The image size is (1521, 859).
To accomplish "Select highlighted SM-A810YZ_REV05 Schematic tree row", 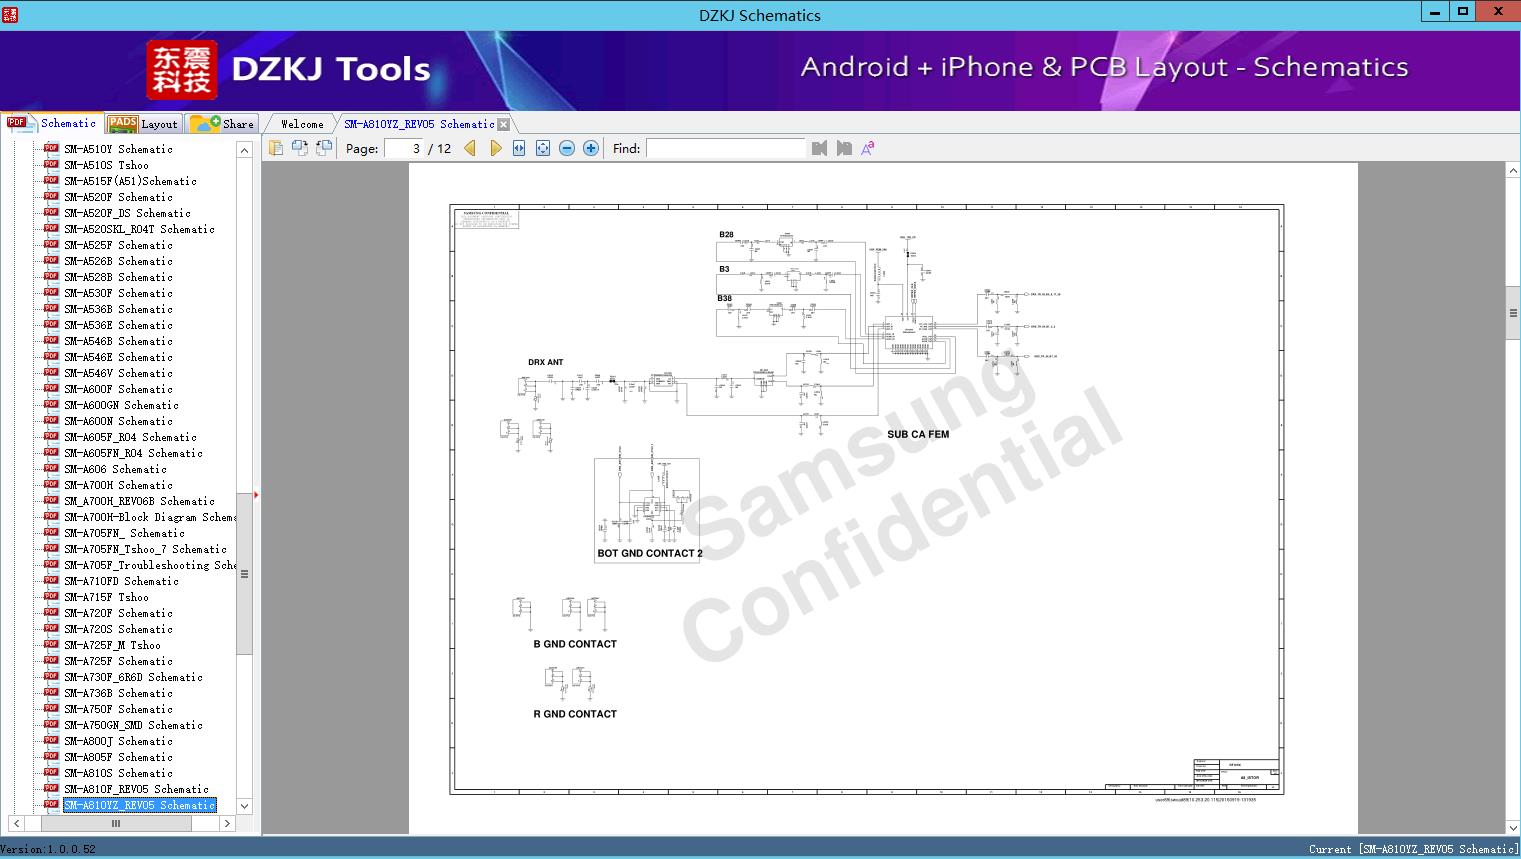I will 139,805.
